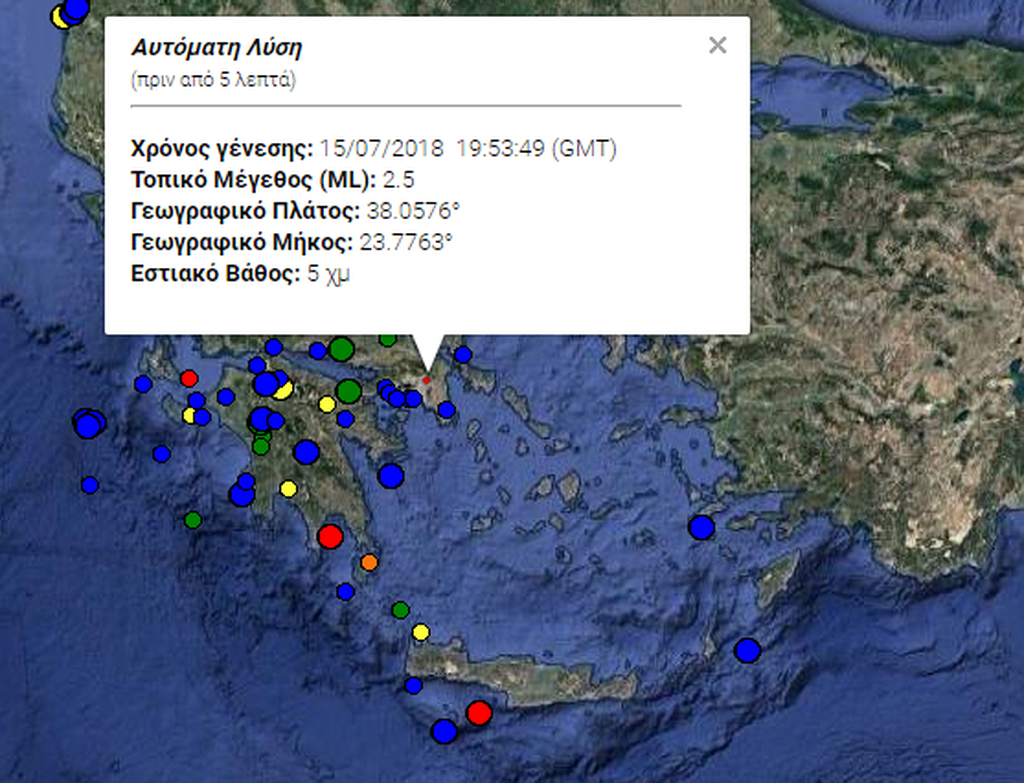Select the tiny red epicenter dot under popup pointer
This screenshot has width=1024, height=783.
pyautogui.click(x=427, y=380)
